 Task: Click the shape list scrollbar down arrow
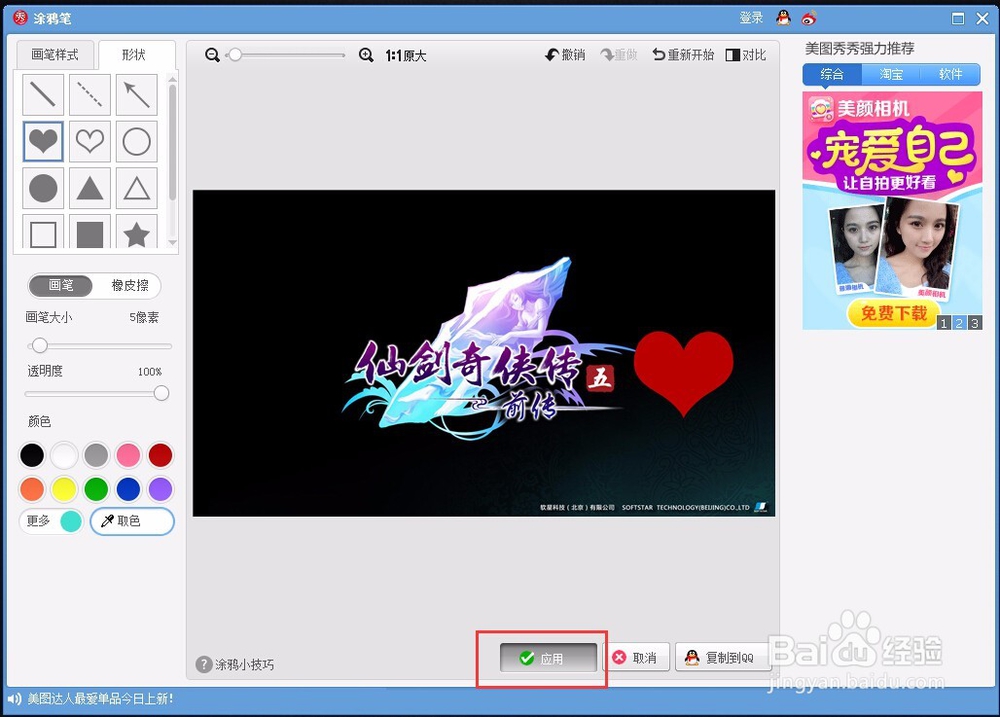pyautogui.click(x=172, y=243)
